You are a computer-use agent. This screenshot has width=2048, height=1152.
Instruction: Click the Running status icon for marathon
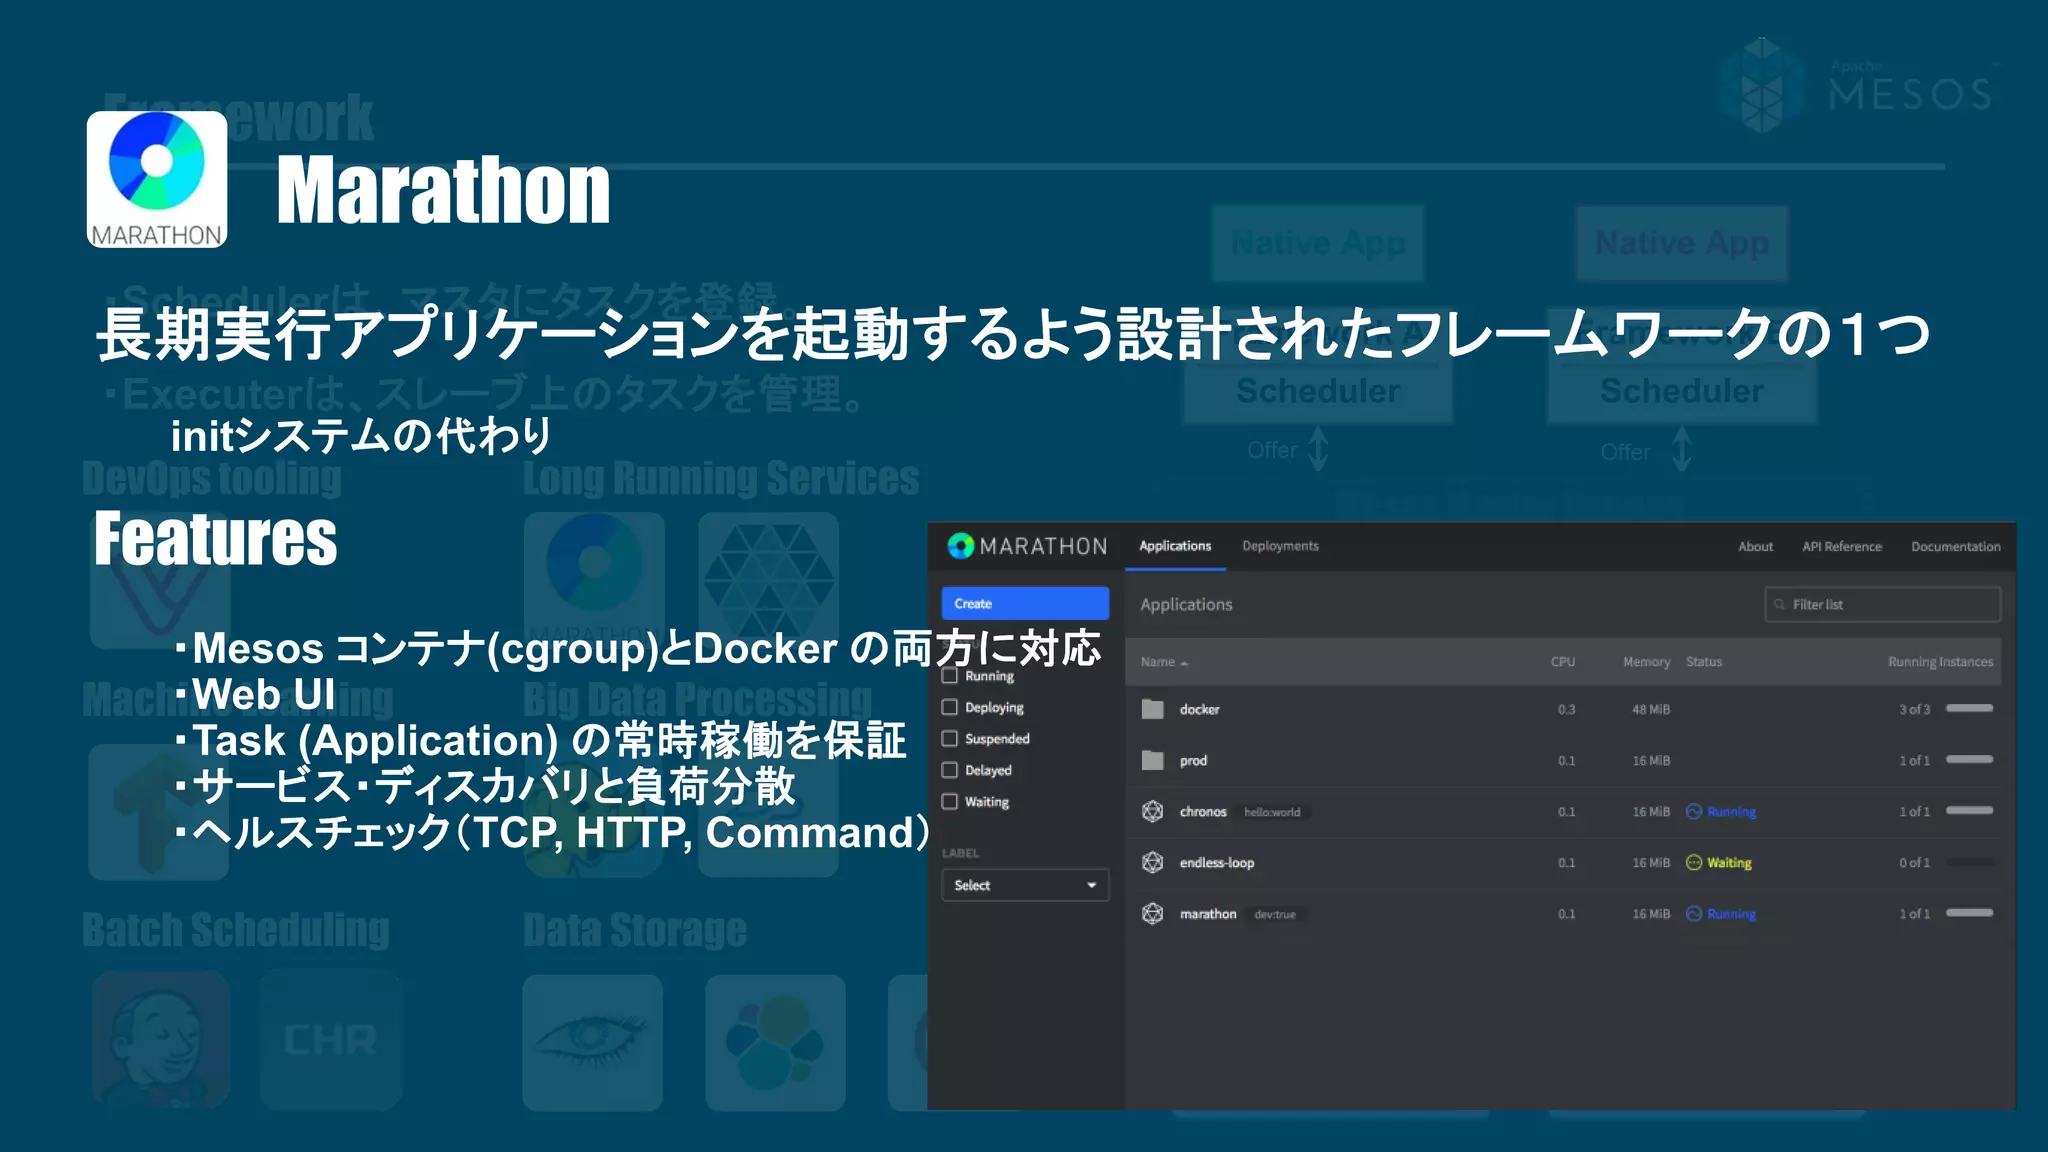point(1694,913)
